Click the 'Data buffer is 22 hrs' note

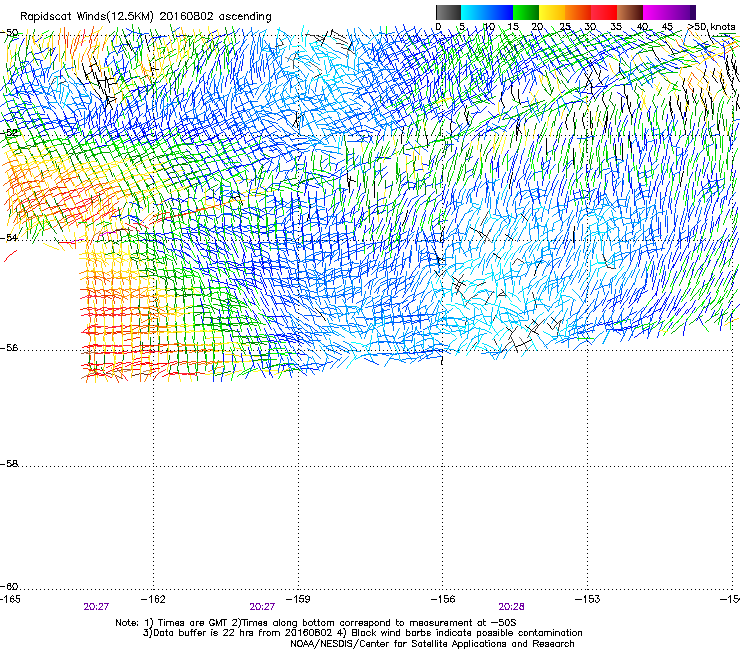tap(362, 633)
